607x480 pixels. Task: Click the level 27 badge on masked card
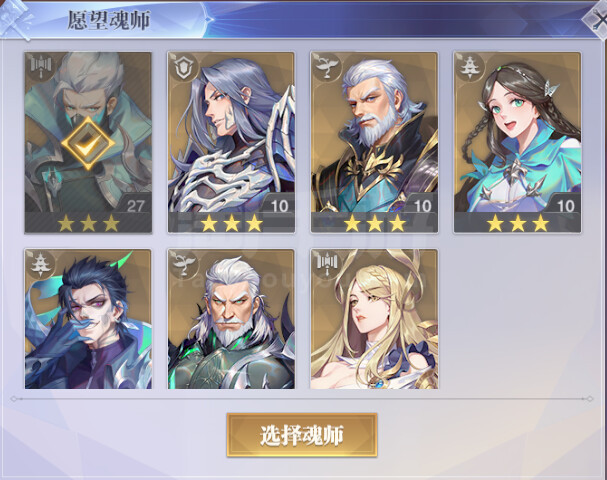(135, 205)
